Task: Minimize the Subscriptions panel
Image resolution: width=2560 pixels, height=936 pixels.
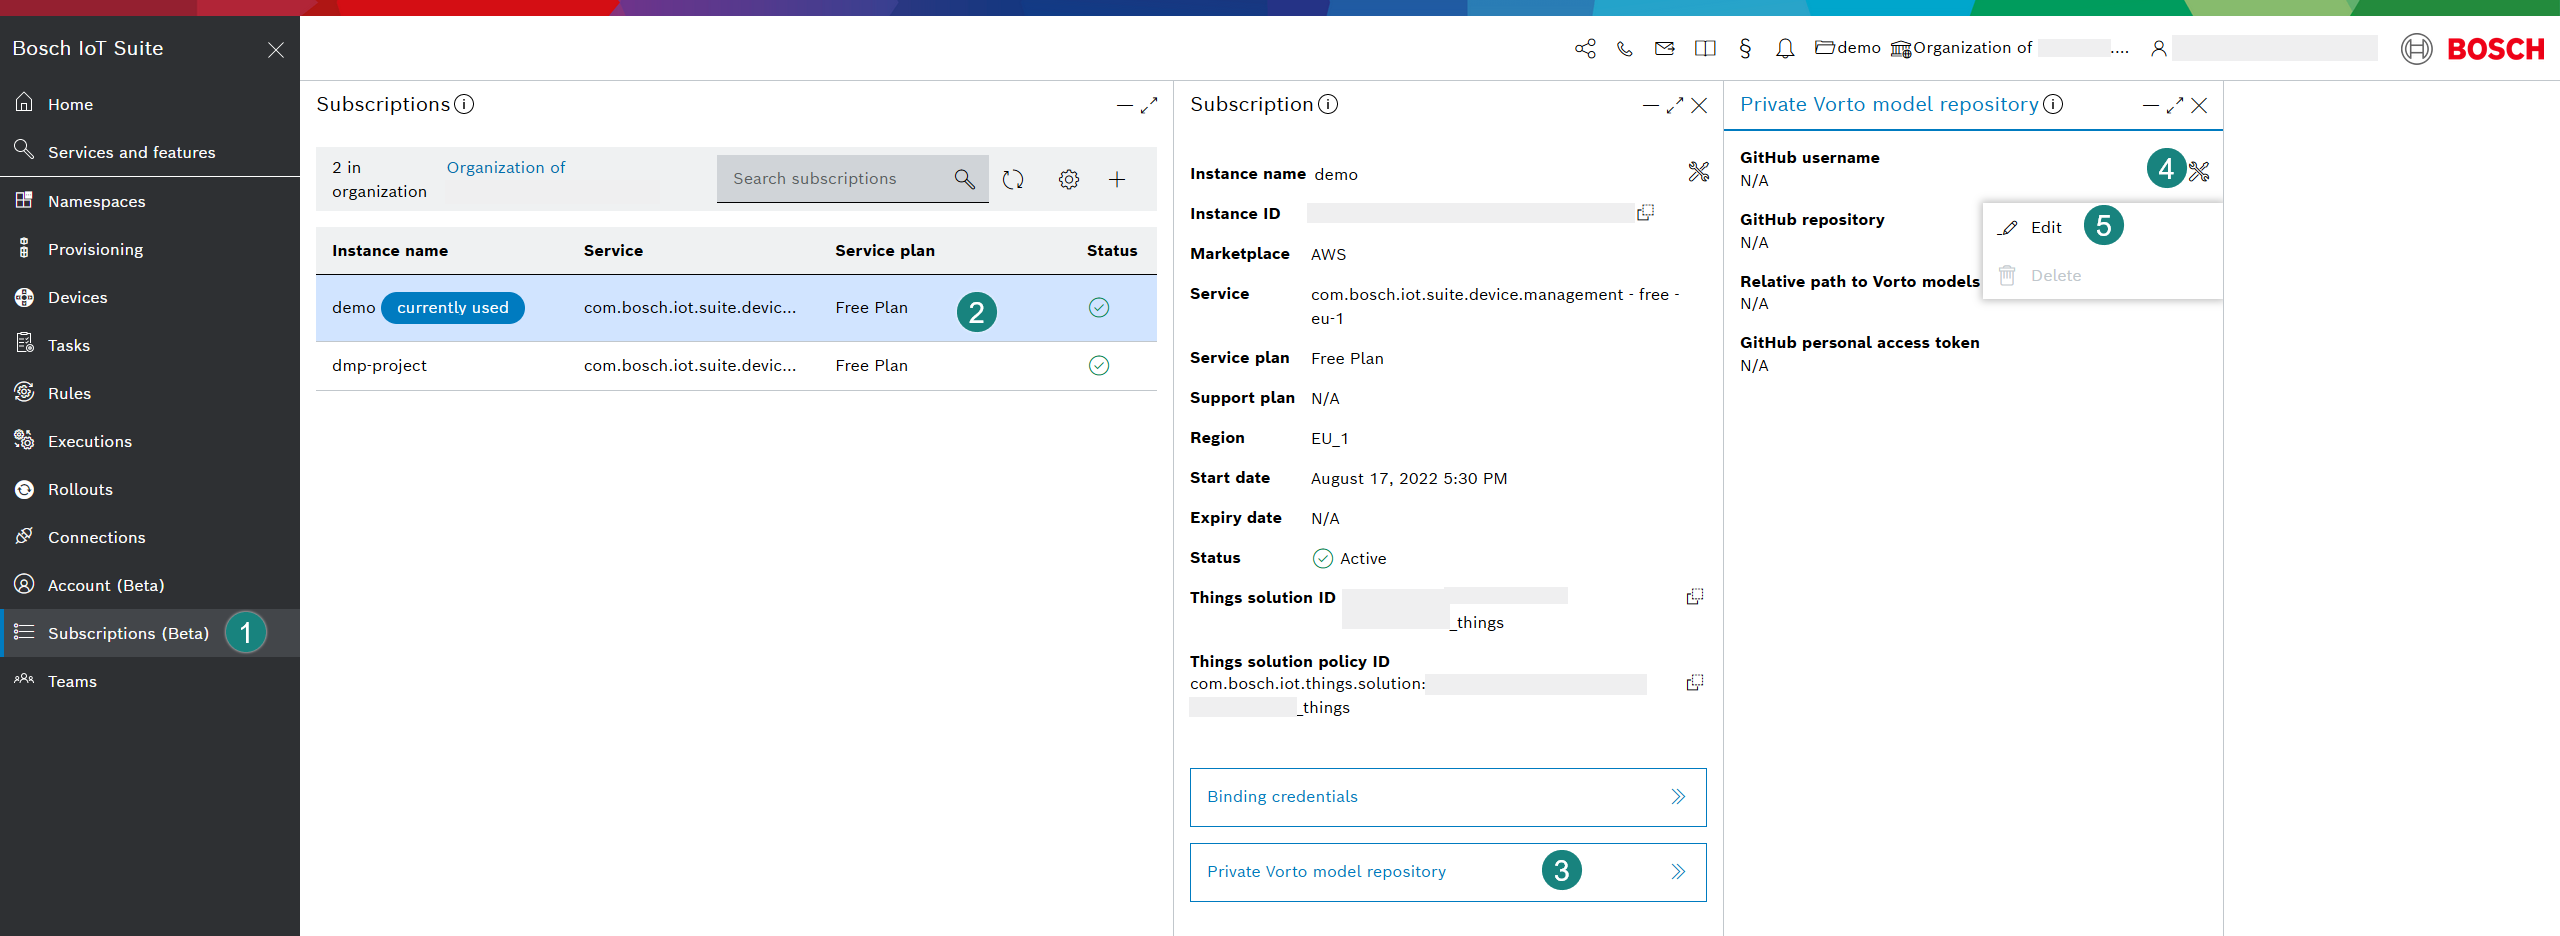Action: [x=1125, y=105]
